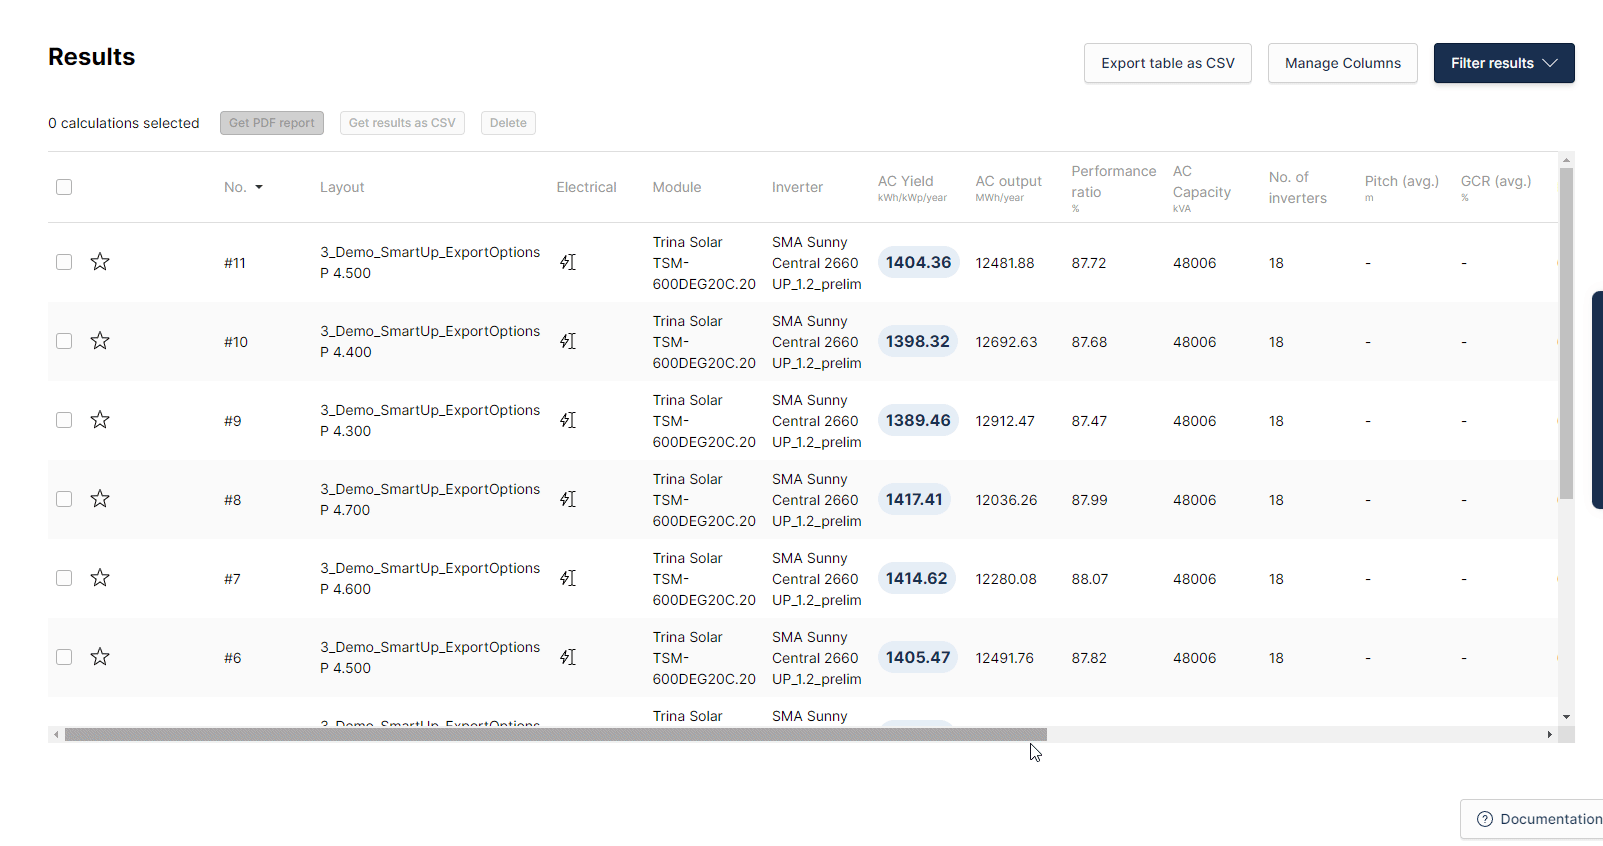Open the Documentation help button
Screen dimensions: 1603x846
tap(1538, 819)
